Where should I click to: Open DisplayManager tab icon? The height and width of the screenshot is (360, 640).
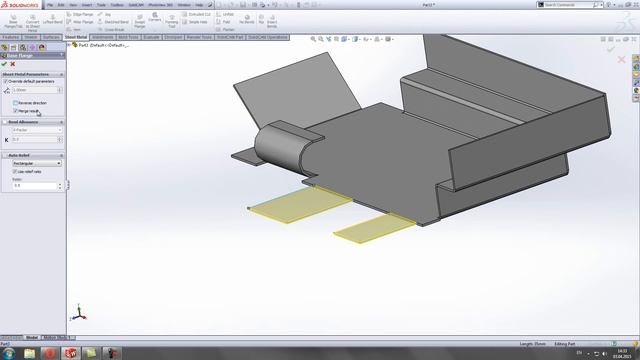42,47
